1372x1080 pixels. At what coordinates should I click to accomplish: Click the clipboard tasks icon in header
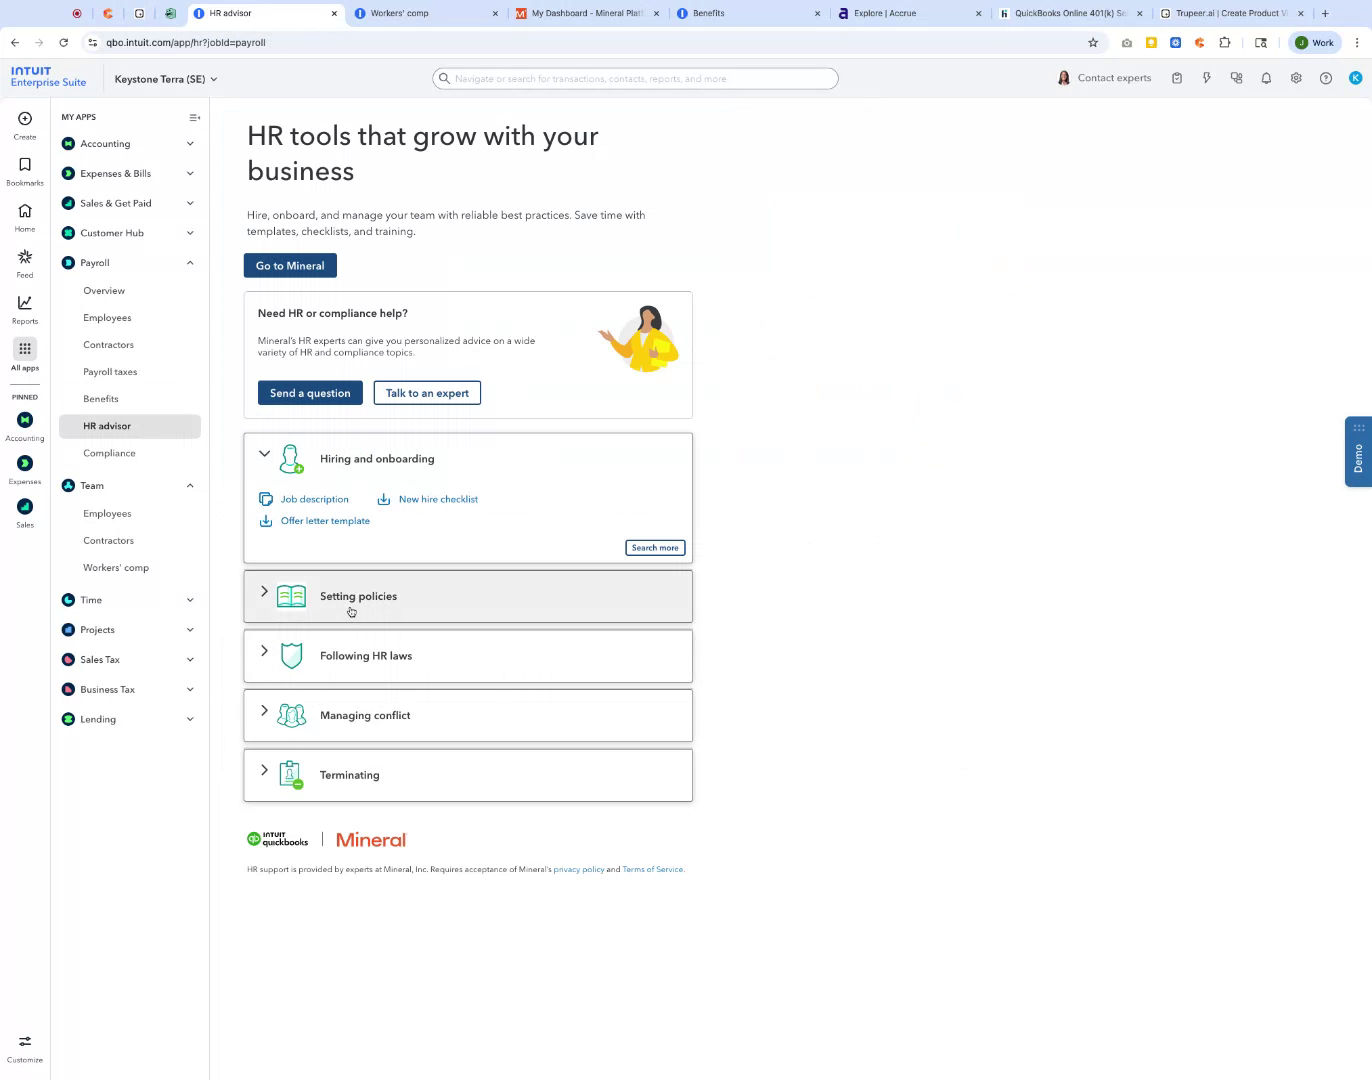point(1177,78)
